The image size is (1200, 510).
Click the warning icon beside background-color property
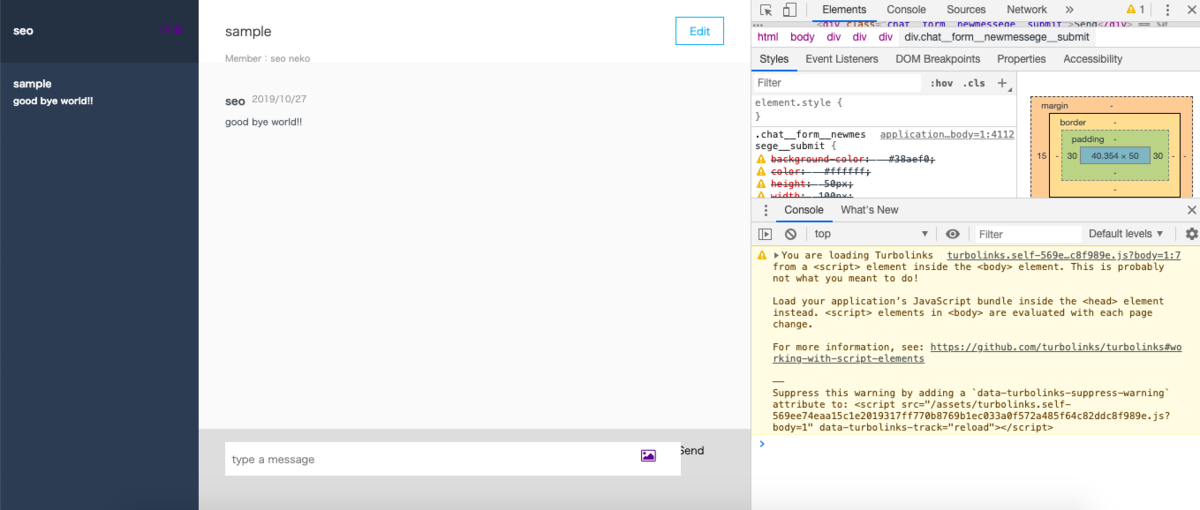click(761, 159)
